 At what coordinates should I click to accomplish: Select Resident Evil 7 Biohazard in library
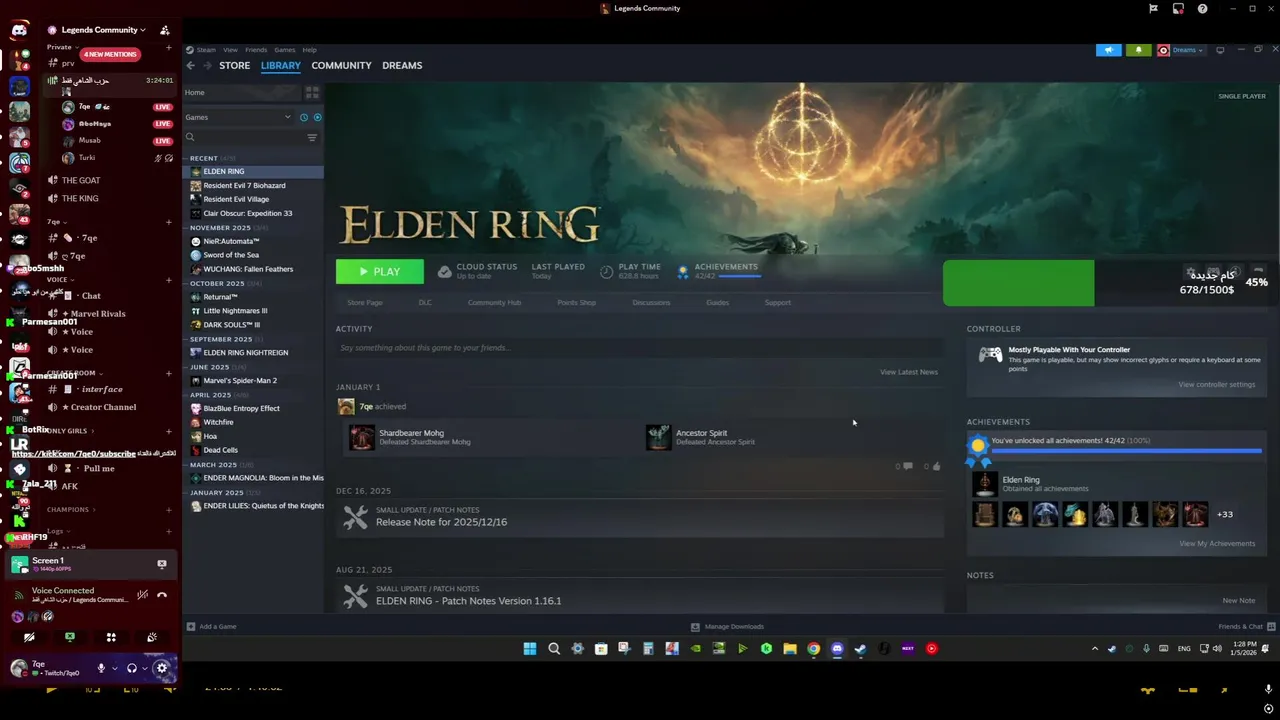pos(244,185)
